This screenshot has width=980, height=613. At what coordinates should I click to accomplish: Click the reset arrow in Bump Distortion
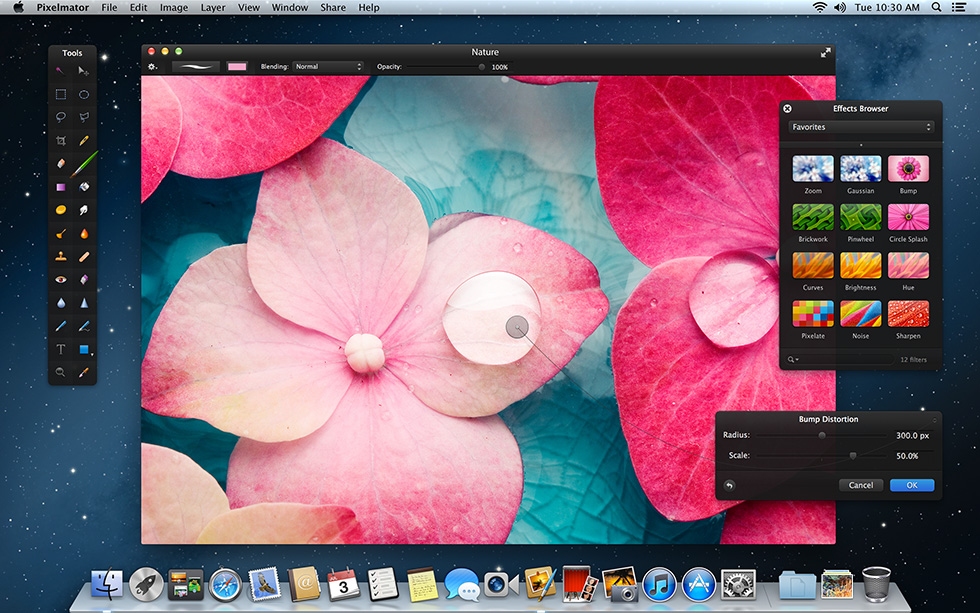(728, 485)
